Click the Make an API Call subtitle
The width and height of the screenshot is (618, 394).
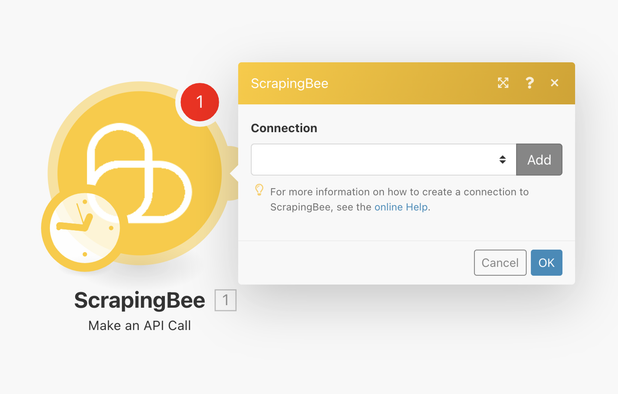click(140, 326)
